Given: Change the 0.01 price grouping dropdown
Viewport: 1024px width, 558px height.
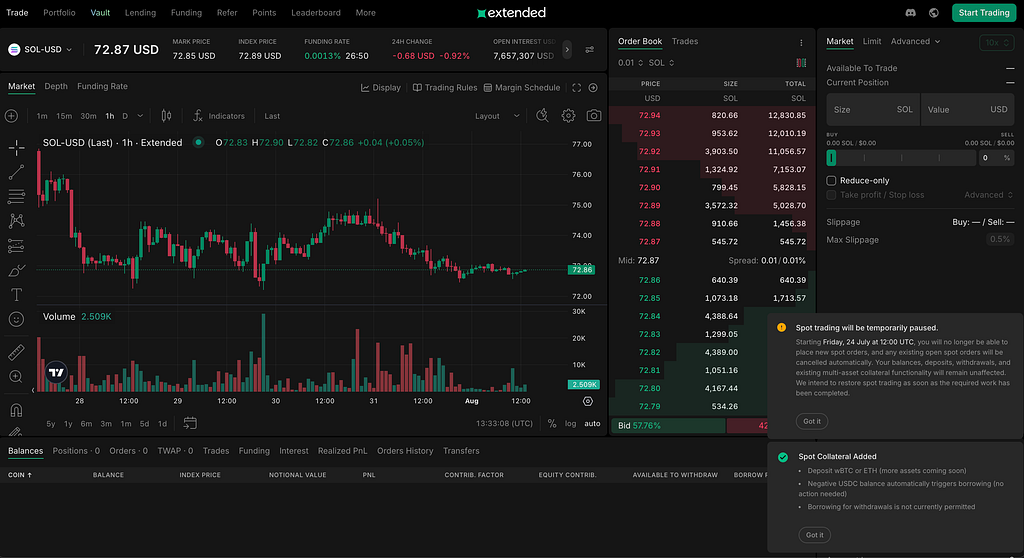Looking at the screenshot, I should click(630, 63).
